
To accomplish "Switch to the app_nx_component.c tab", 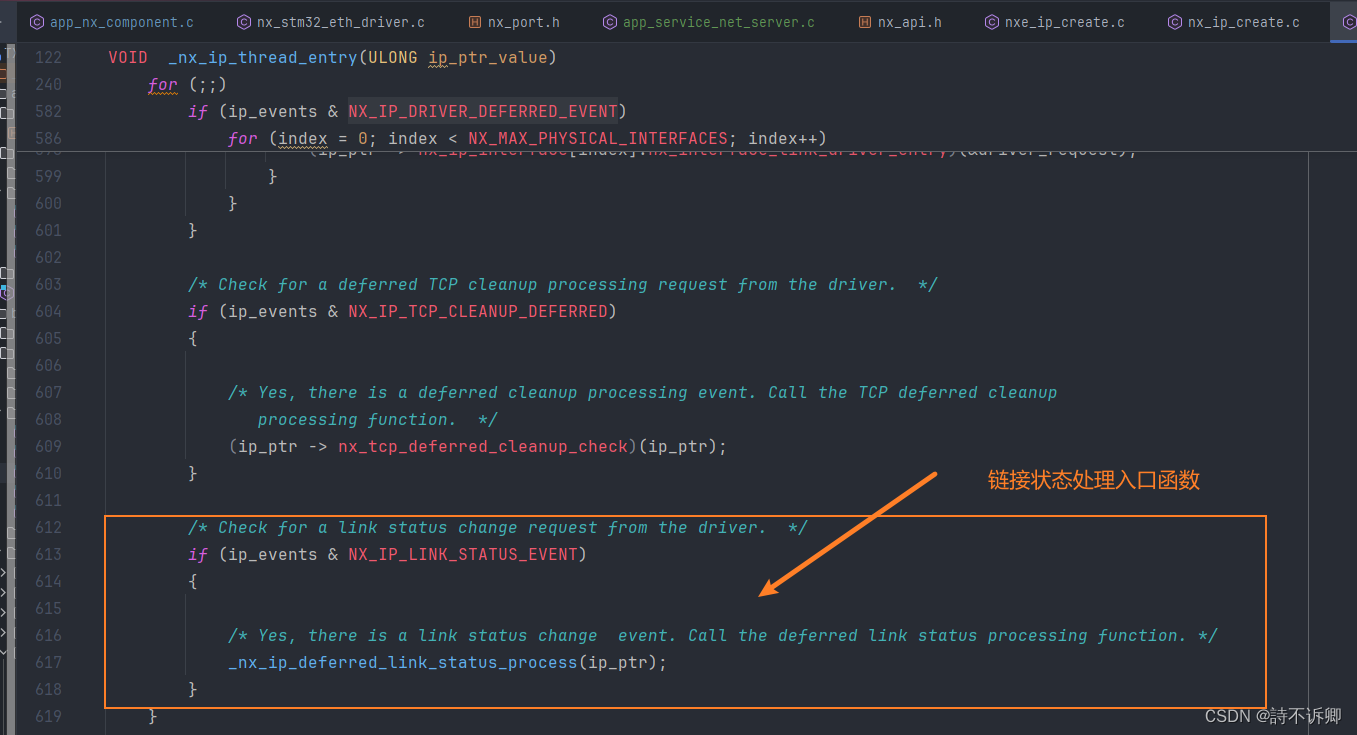I will [x=111, y=22].
